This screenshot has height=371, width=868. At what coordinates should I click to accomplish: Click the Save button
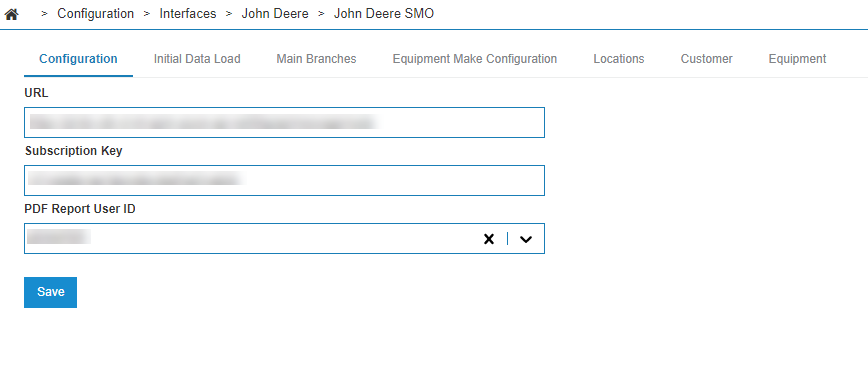(x=50, y=292)
